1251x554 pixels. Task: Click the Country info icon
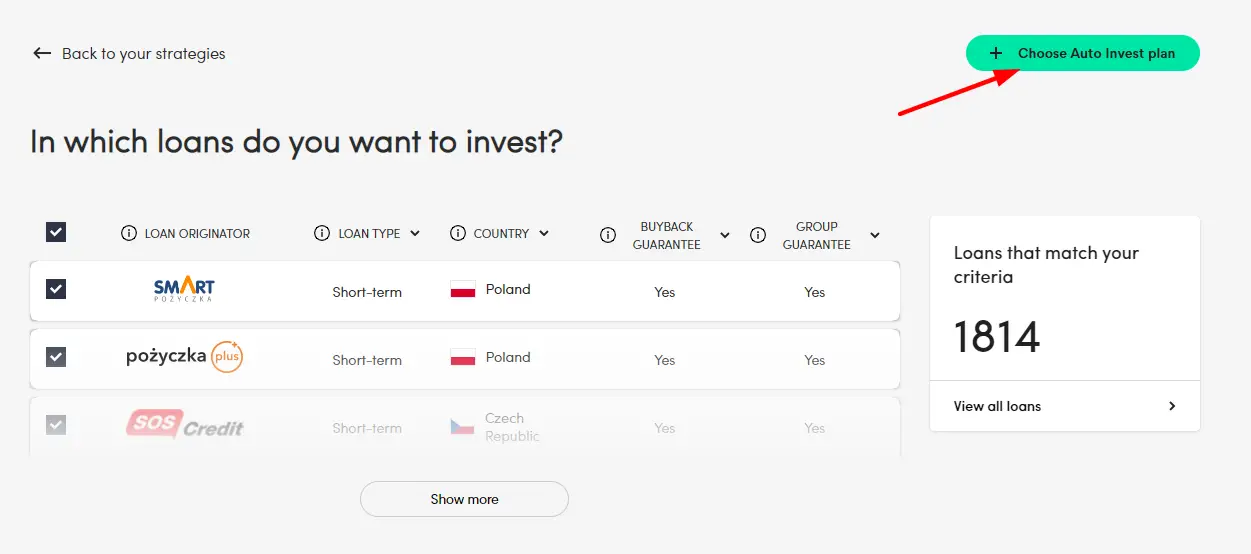pos(458,233)
